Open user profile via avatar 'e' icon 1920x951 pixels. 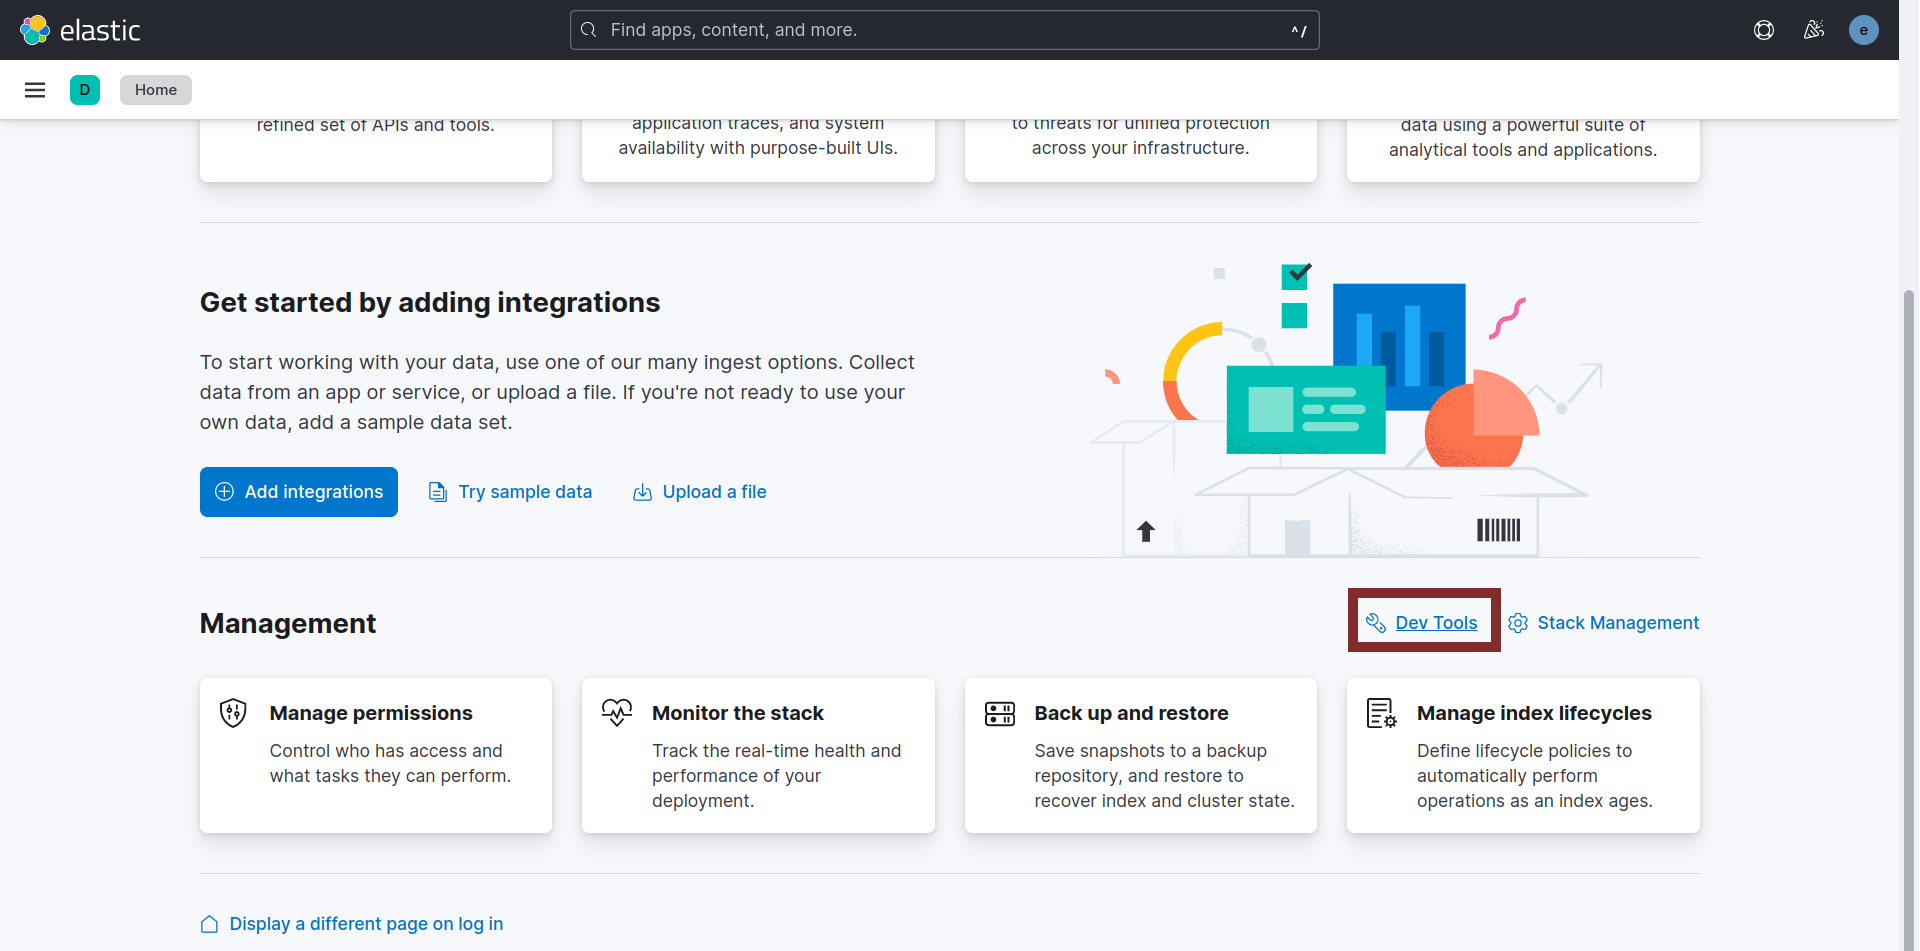[x=1864, y=30]
